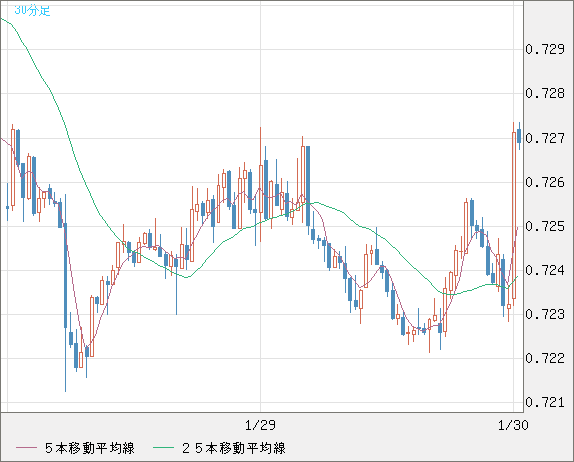Click the 0.729 price axis label
Image resolution: width=574 pixels, height=462 pixels.
(545, 49)
